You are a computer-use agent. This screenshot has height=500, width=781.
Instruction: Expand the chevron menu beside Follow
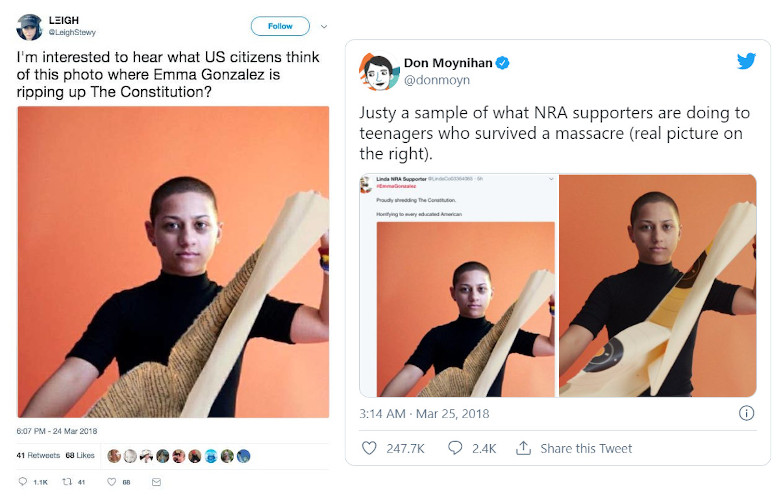coord(323,26)
